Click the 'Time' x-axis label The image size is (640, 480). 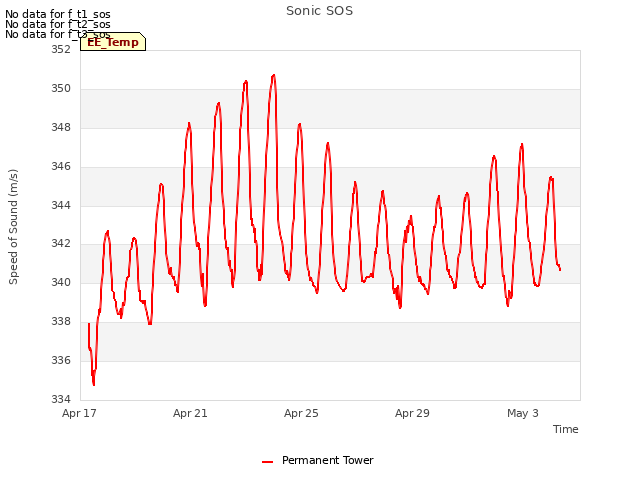click(565, 429)
